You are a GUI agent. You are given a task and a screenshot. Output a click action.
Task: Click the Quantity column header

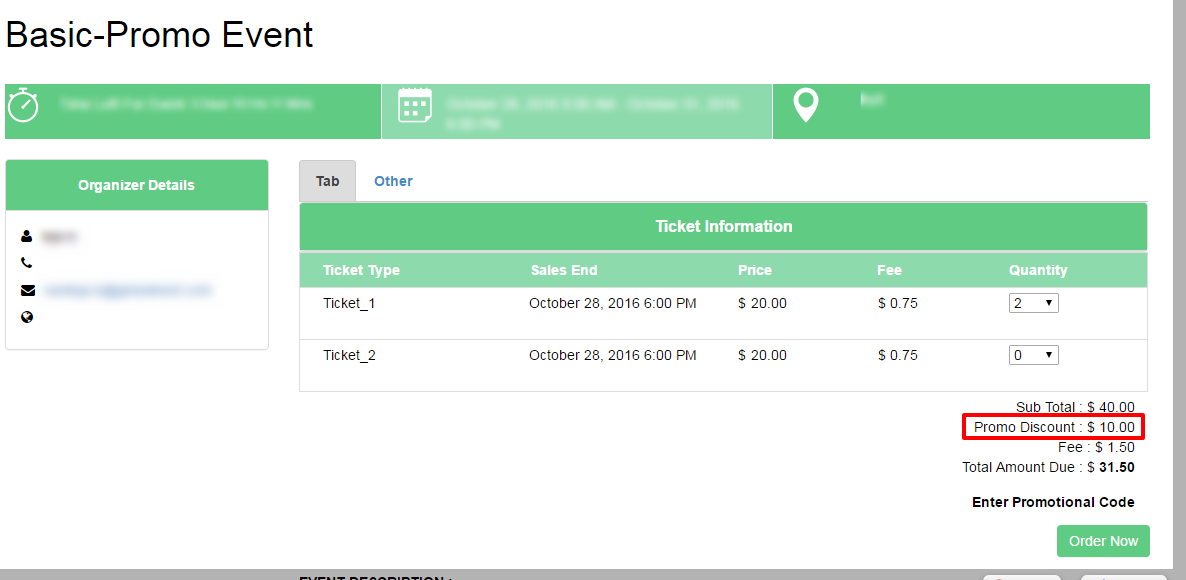tap(1038, 270)
